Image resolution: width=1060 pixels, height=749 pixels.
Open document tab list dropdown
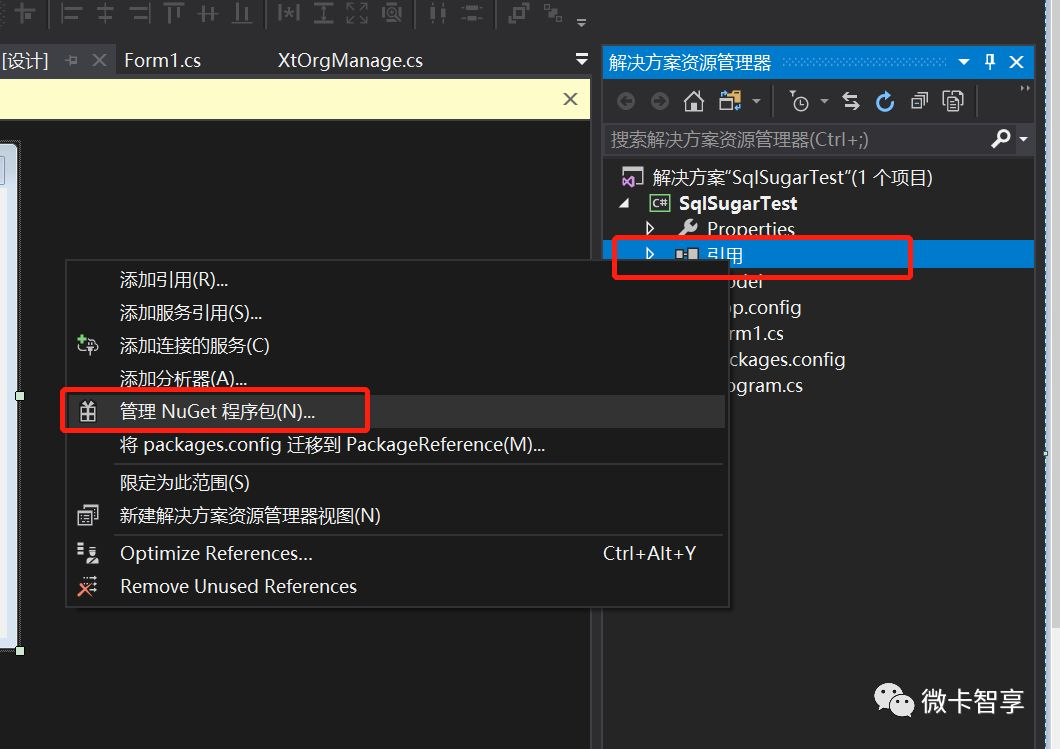[x=581, y=59]
